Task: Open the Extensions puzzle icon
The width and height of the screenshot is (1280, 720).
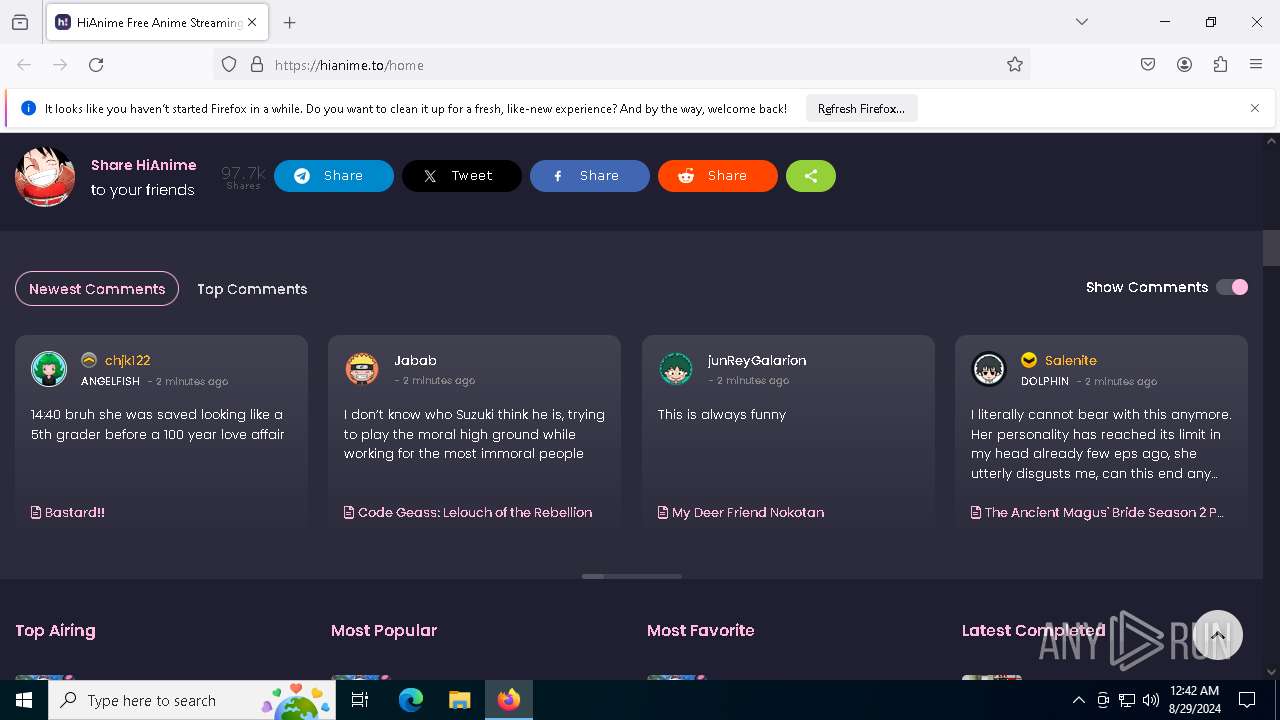Action: (x=1220, y=65)
